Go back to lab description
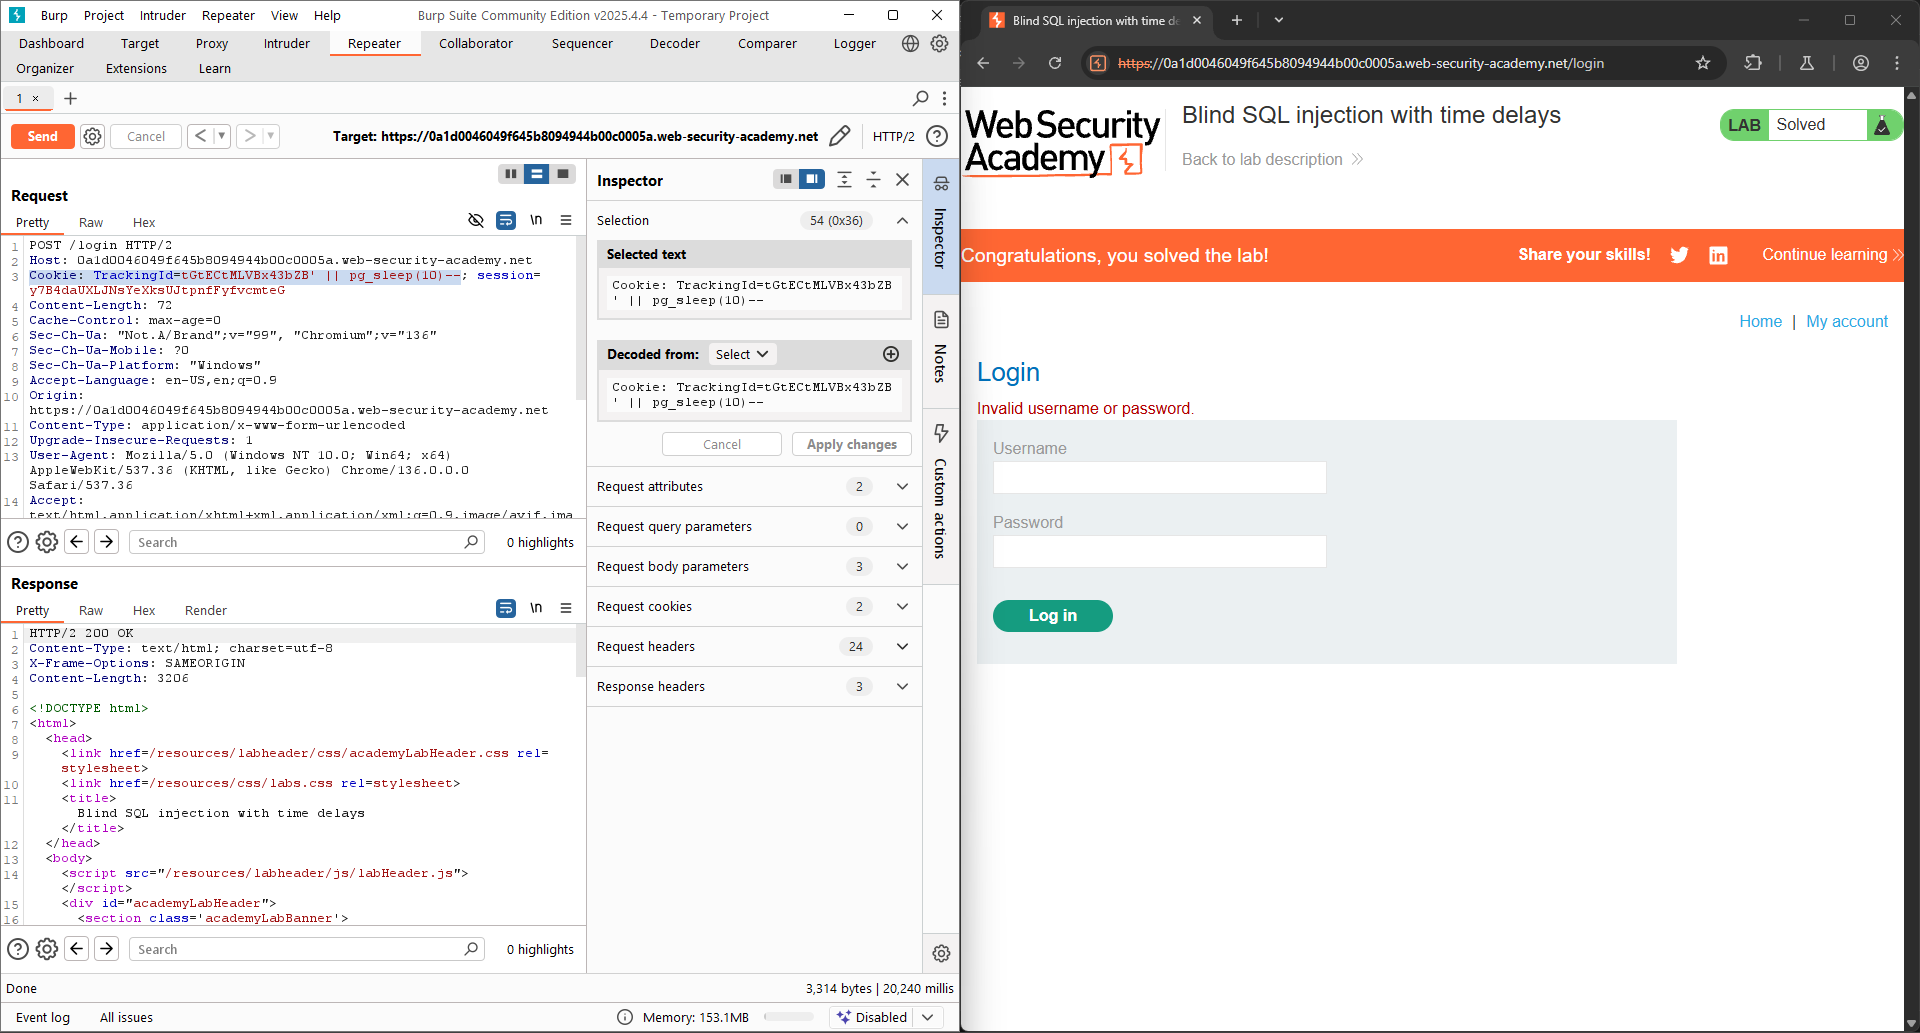This screenshot has height=1033, width=1920. point(1272,159)
